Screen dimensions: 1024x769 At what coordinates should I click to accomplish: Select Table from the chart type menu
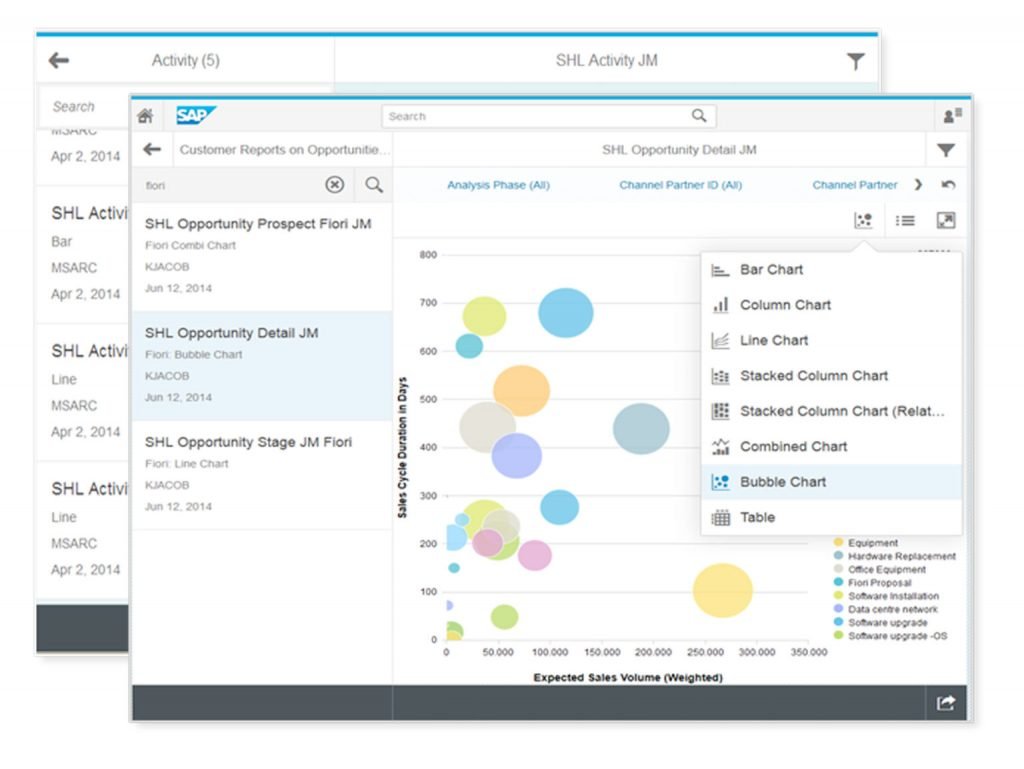(758, 517)
